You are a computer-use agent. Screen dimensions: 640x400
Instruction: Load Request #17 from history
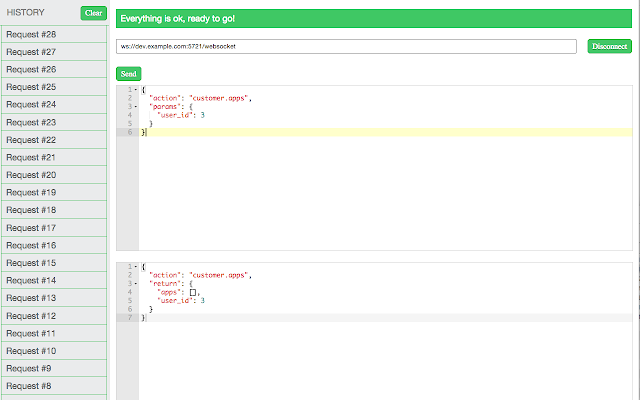coord(54,228)
